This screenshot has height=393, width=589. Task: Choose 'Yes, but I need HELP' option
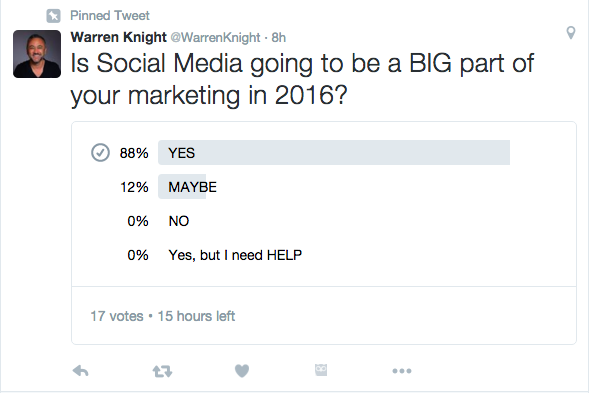(x=235, y=255)
